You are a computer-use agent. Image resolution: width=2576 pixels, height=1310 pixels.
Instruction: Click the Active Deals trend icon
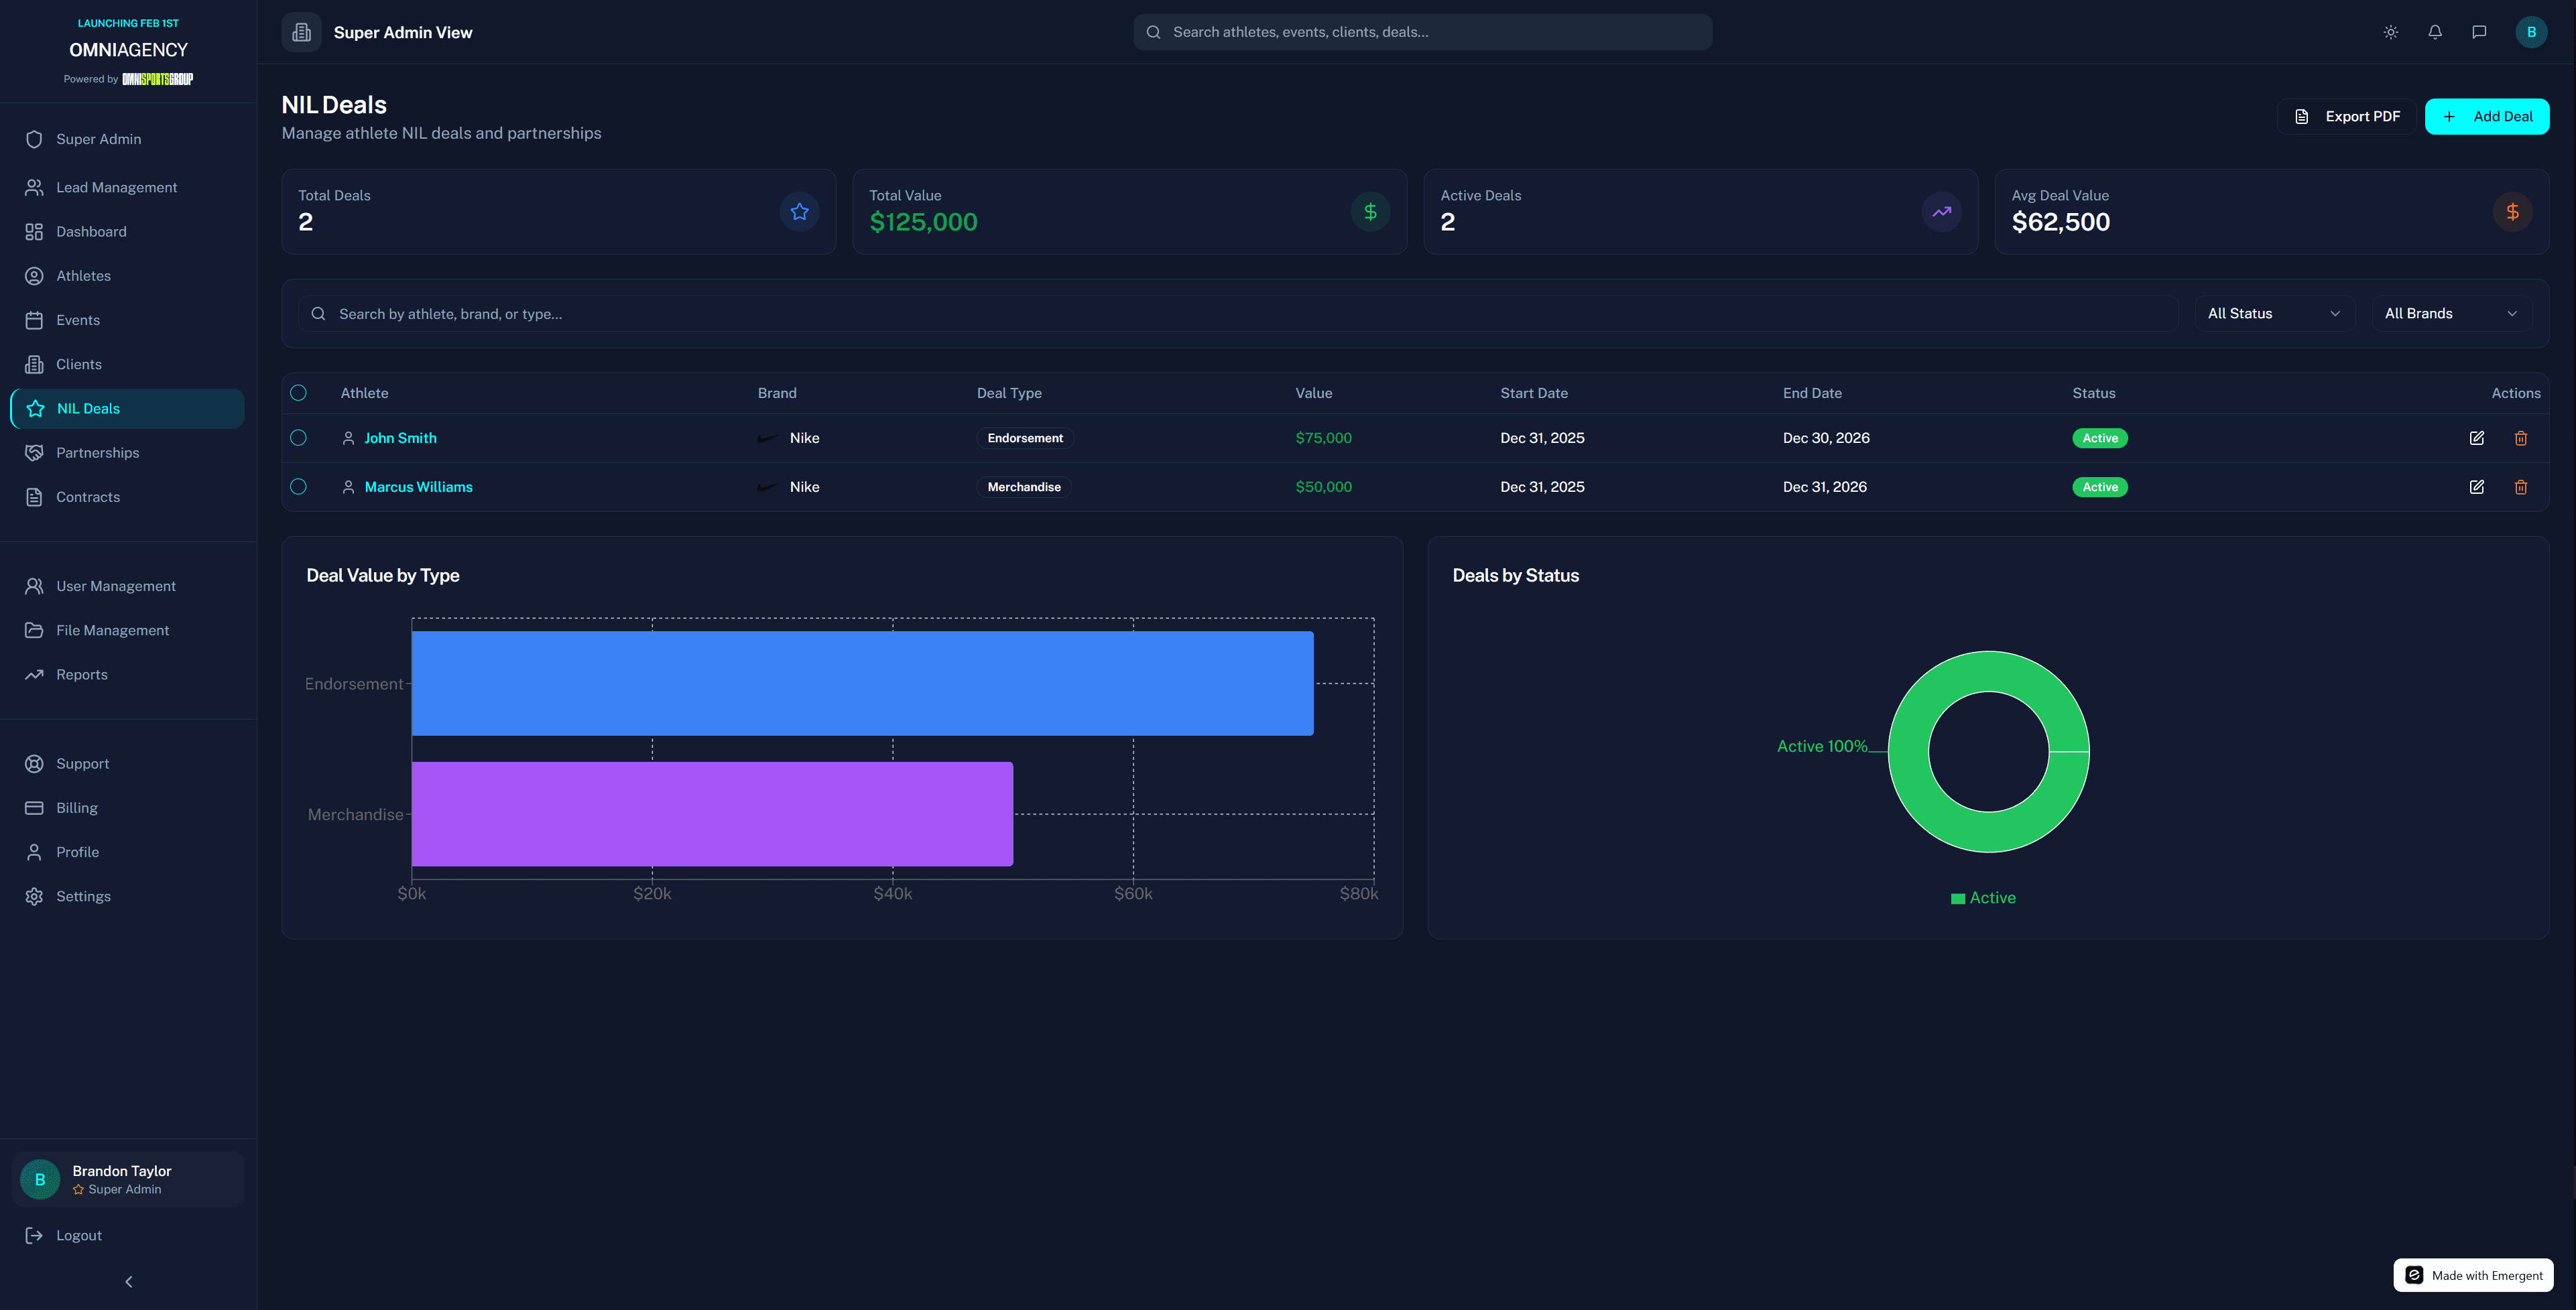coord(1941,212)
